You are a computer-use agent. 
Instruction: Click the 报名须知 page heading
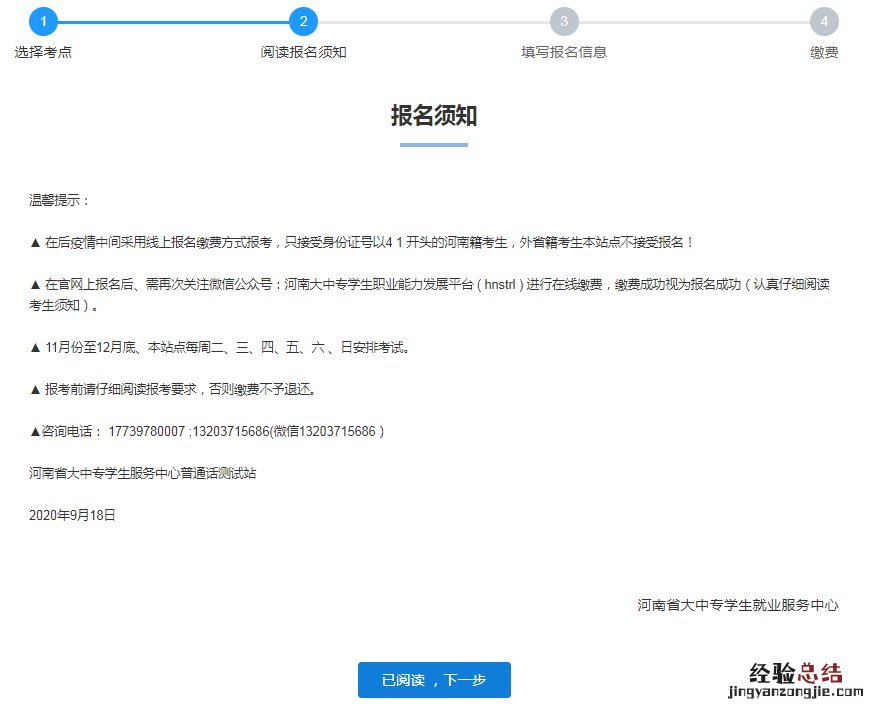[433, 116]
